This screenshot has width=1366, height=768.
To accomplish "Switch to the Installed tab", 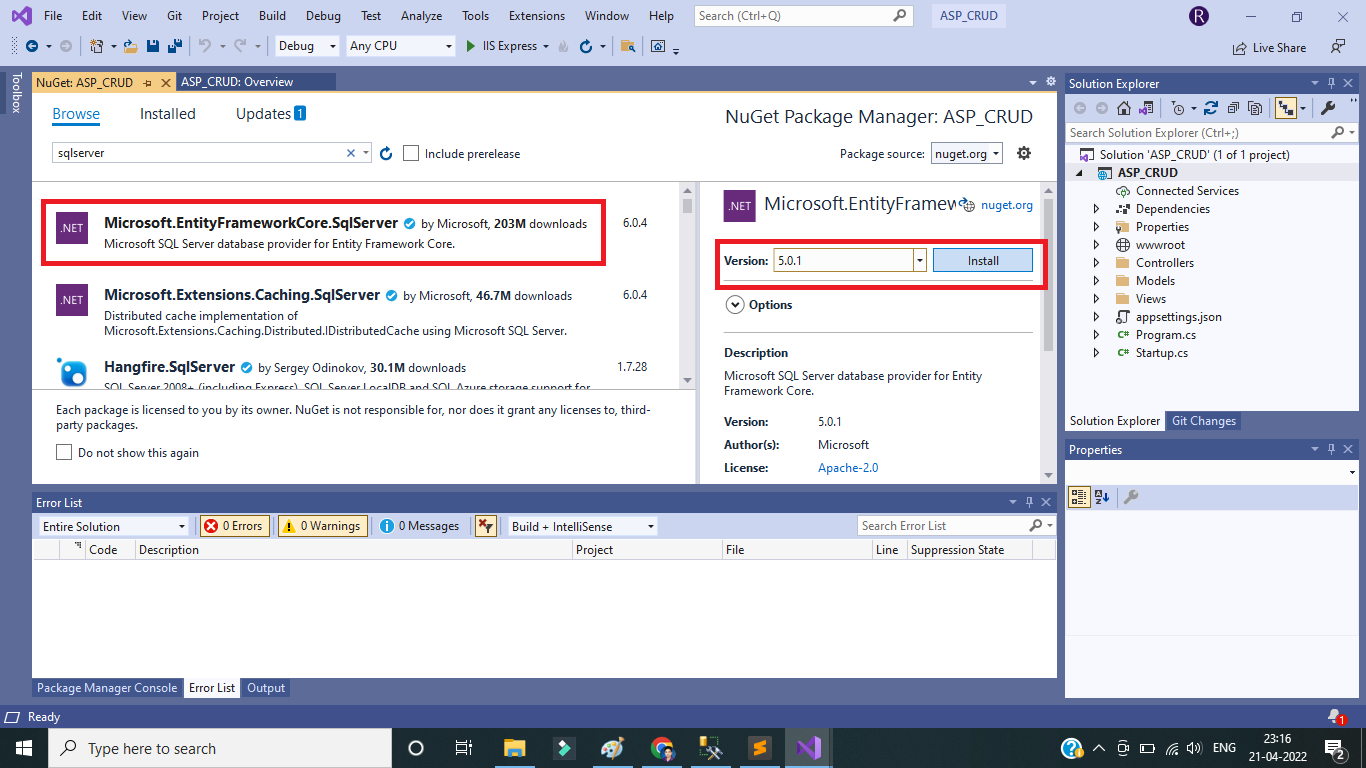I will point(167,114).
